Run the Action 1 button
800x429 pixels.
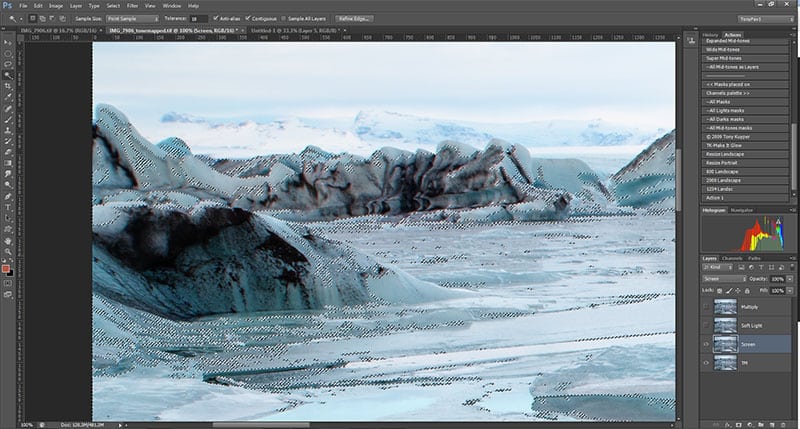745,197
